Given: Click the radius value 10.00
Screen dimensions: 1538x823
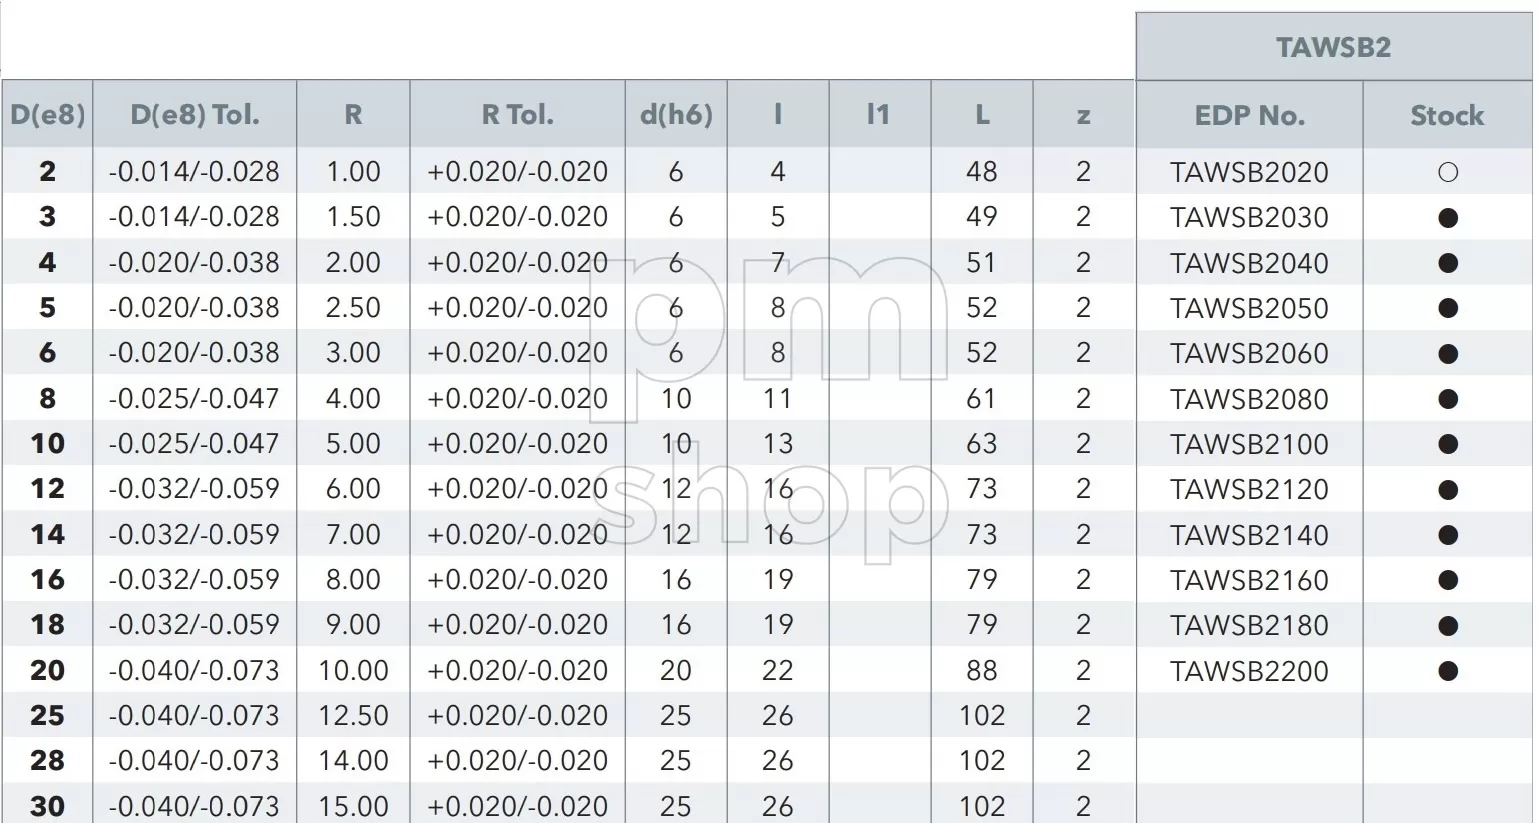Looking at the screenshot, I should [x=353, y=670].
